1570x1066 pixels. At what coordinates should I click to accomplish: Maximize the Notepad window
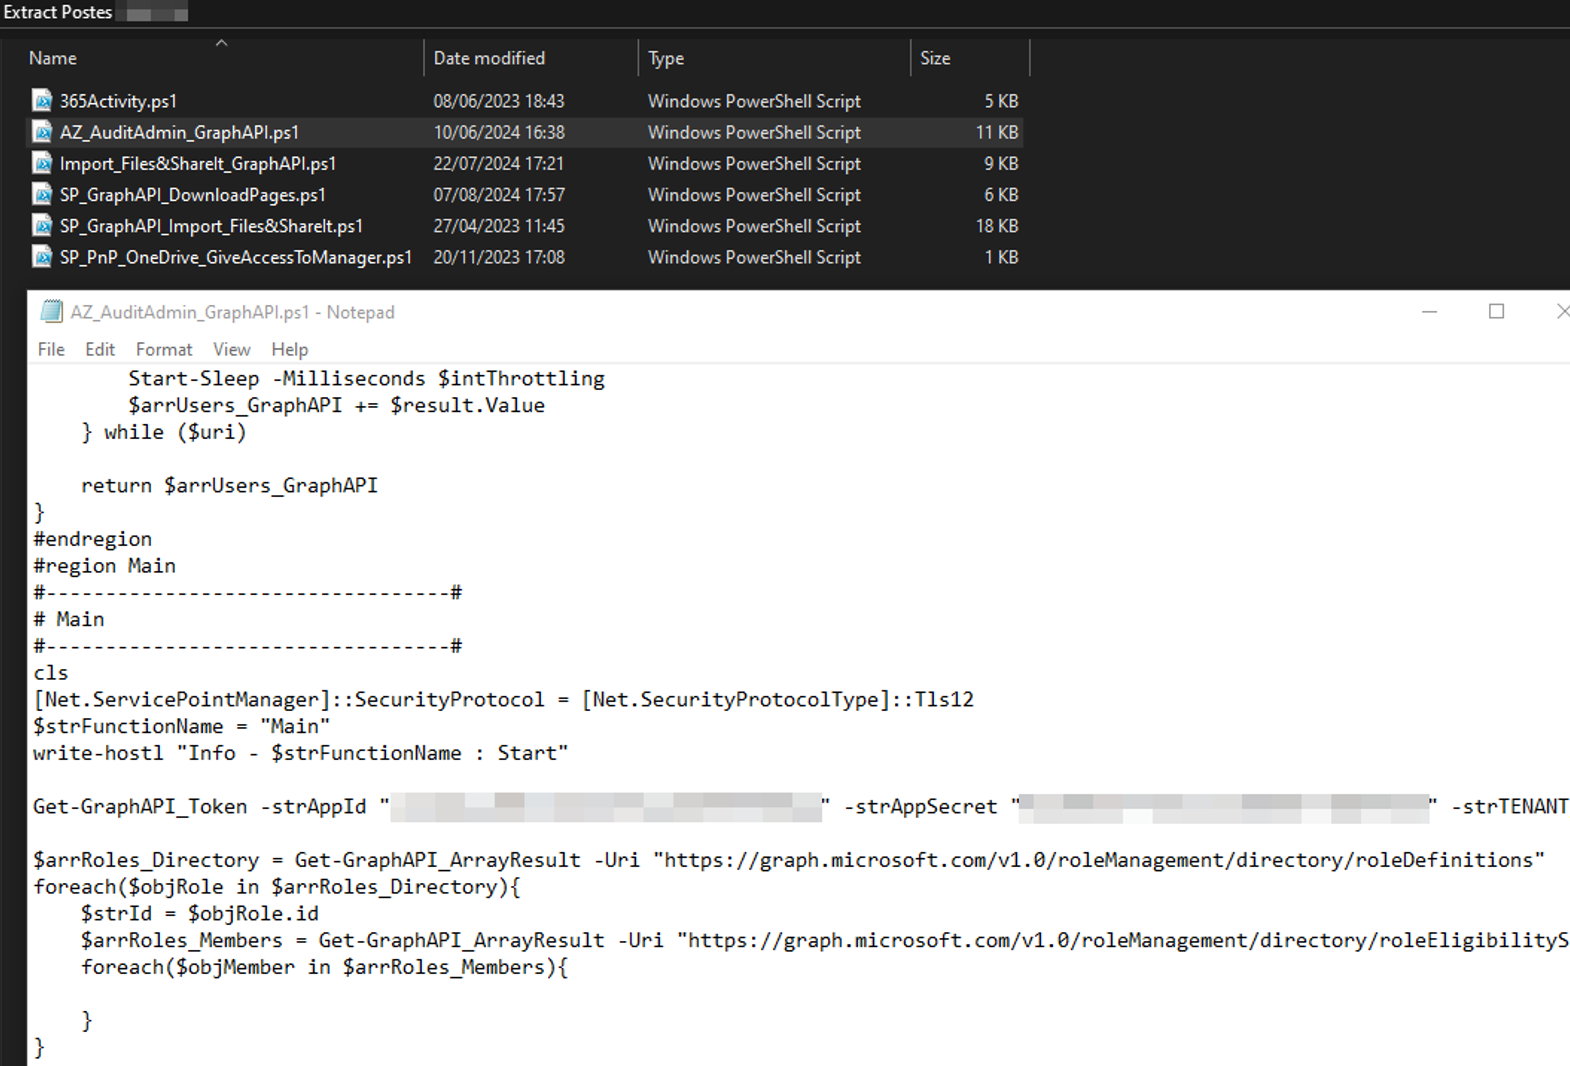pos(1496,312)
